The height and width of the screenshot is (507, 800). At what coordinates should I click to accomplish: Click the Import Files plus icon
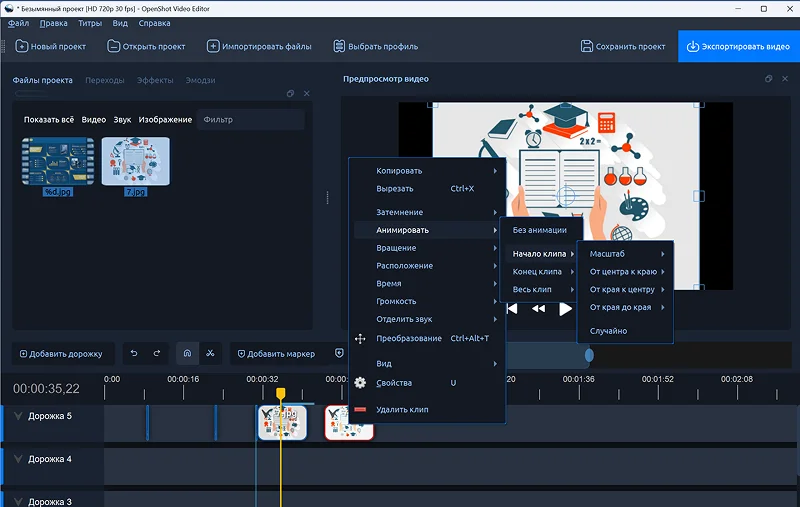tap(212, 46)
